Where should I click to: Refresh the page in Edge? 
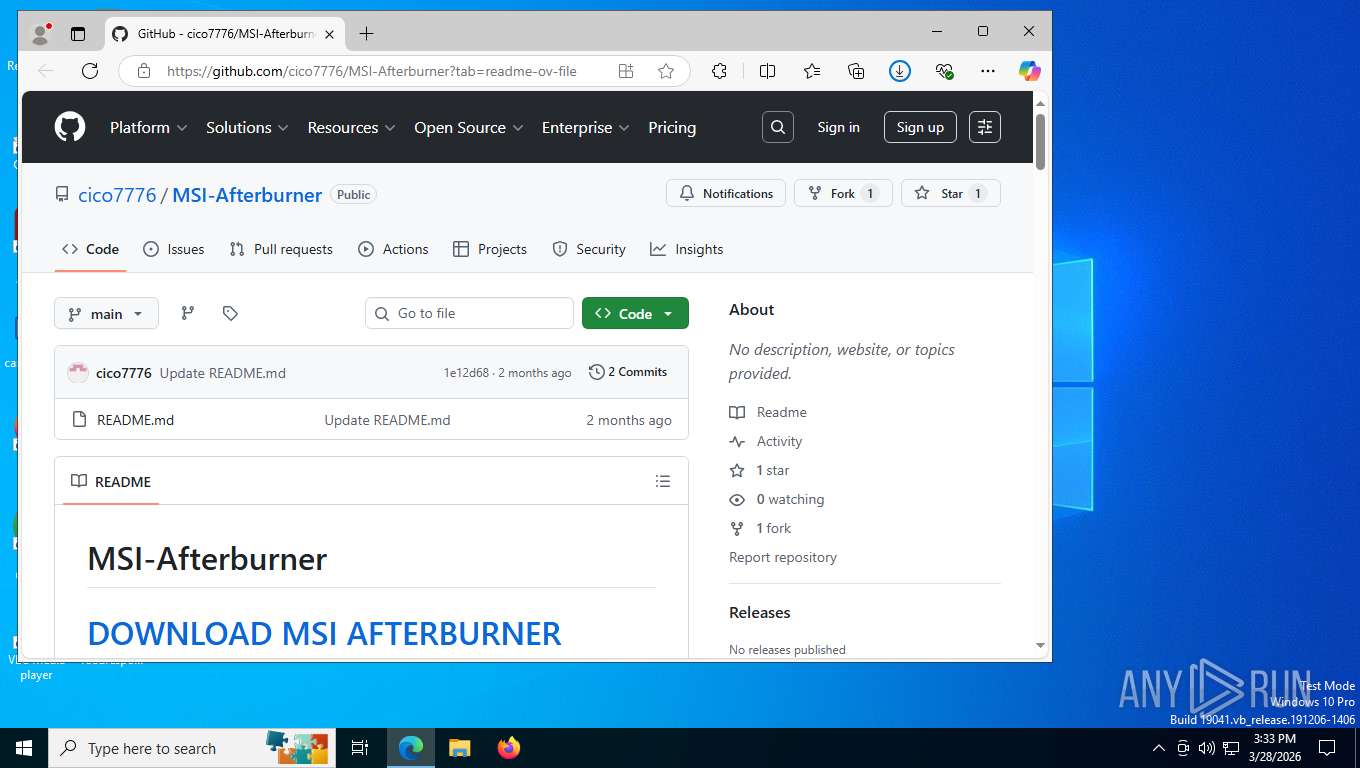pyautogui.click(x=90, y=71)
